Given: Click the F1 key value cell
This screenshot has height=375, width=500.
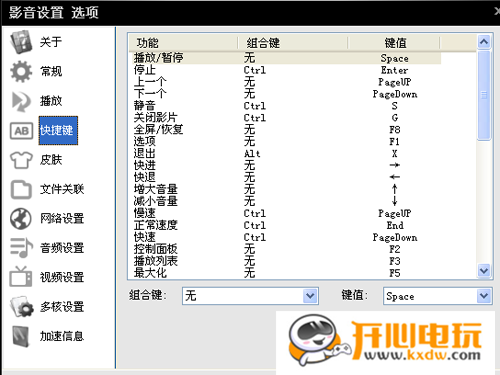Looking at the screenshot, I should (x=395, y=142).
